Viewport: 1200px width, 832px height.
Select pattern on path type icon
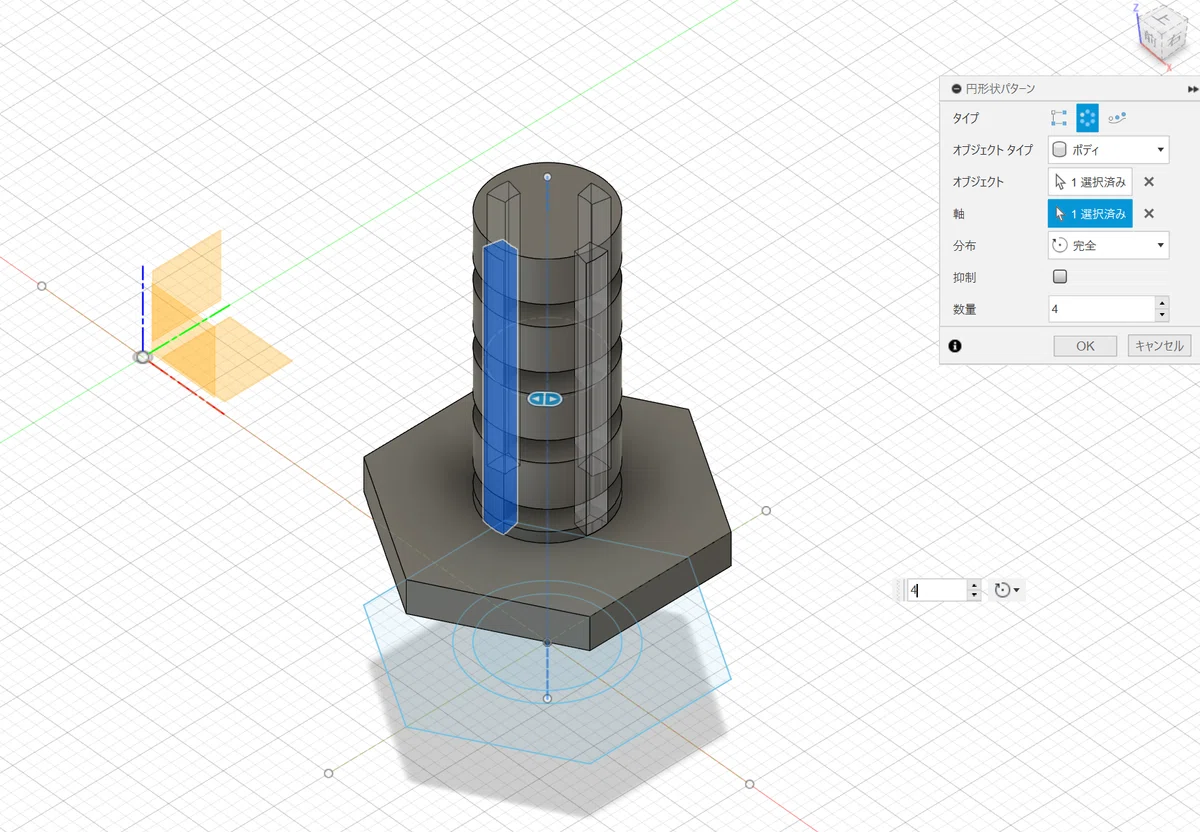pos(1117,118)
